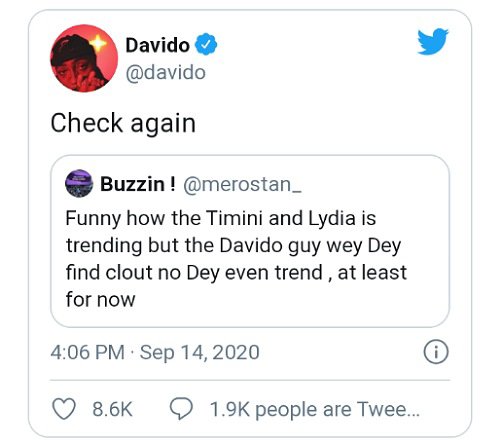Click the tweet info circle icon
500x444 pixels.
[x=436, y=352]
